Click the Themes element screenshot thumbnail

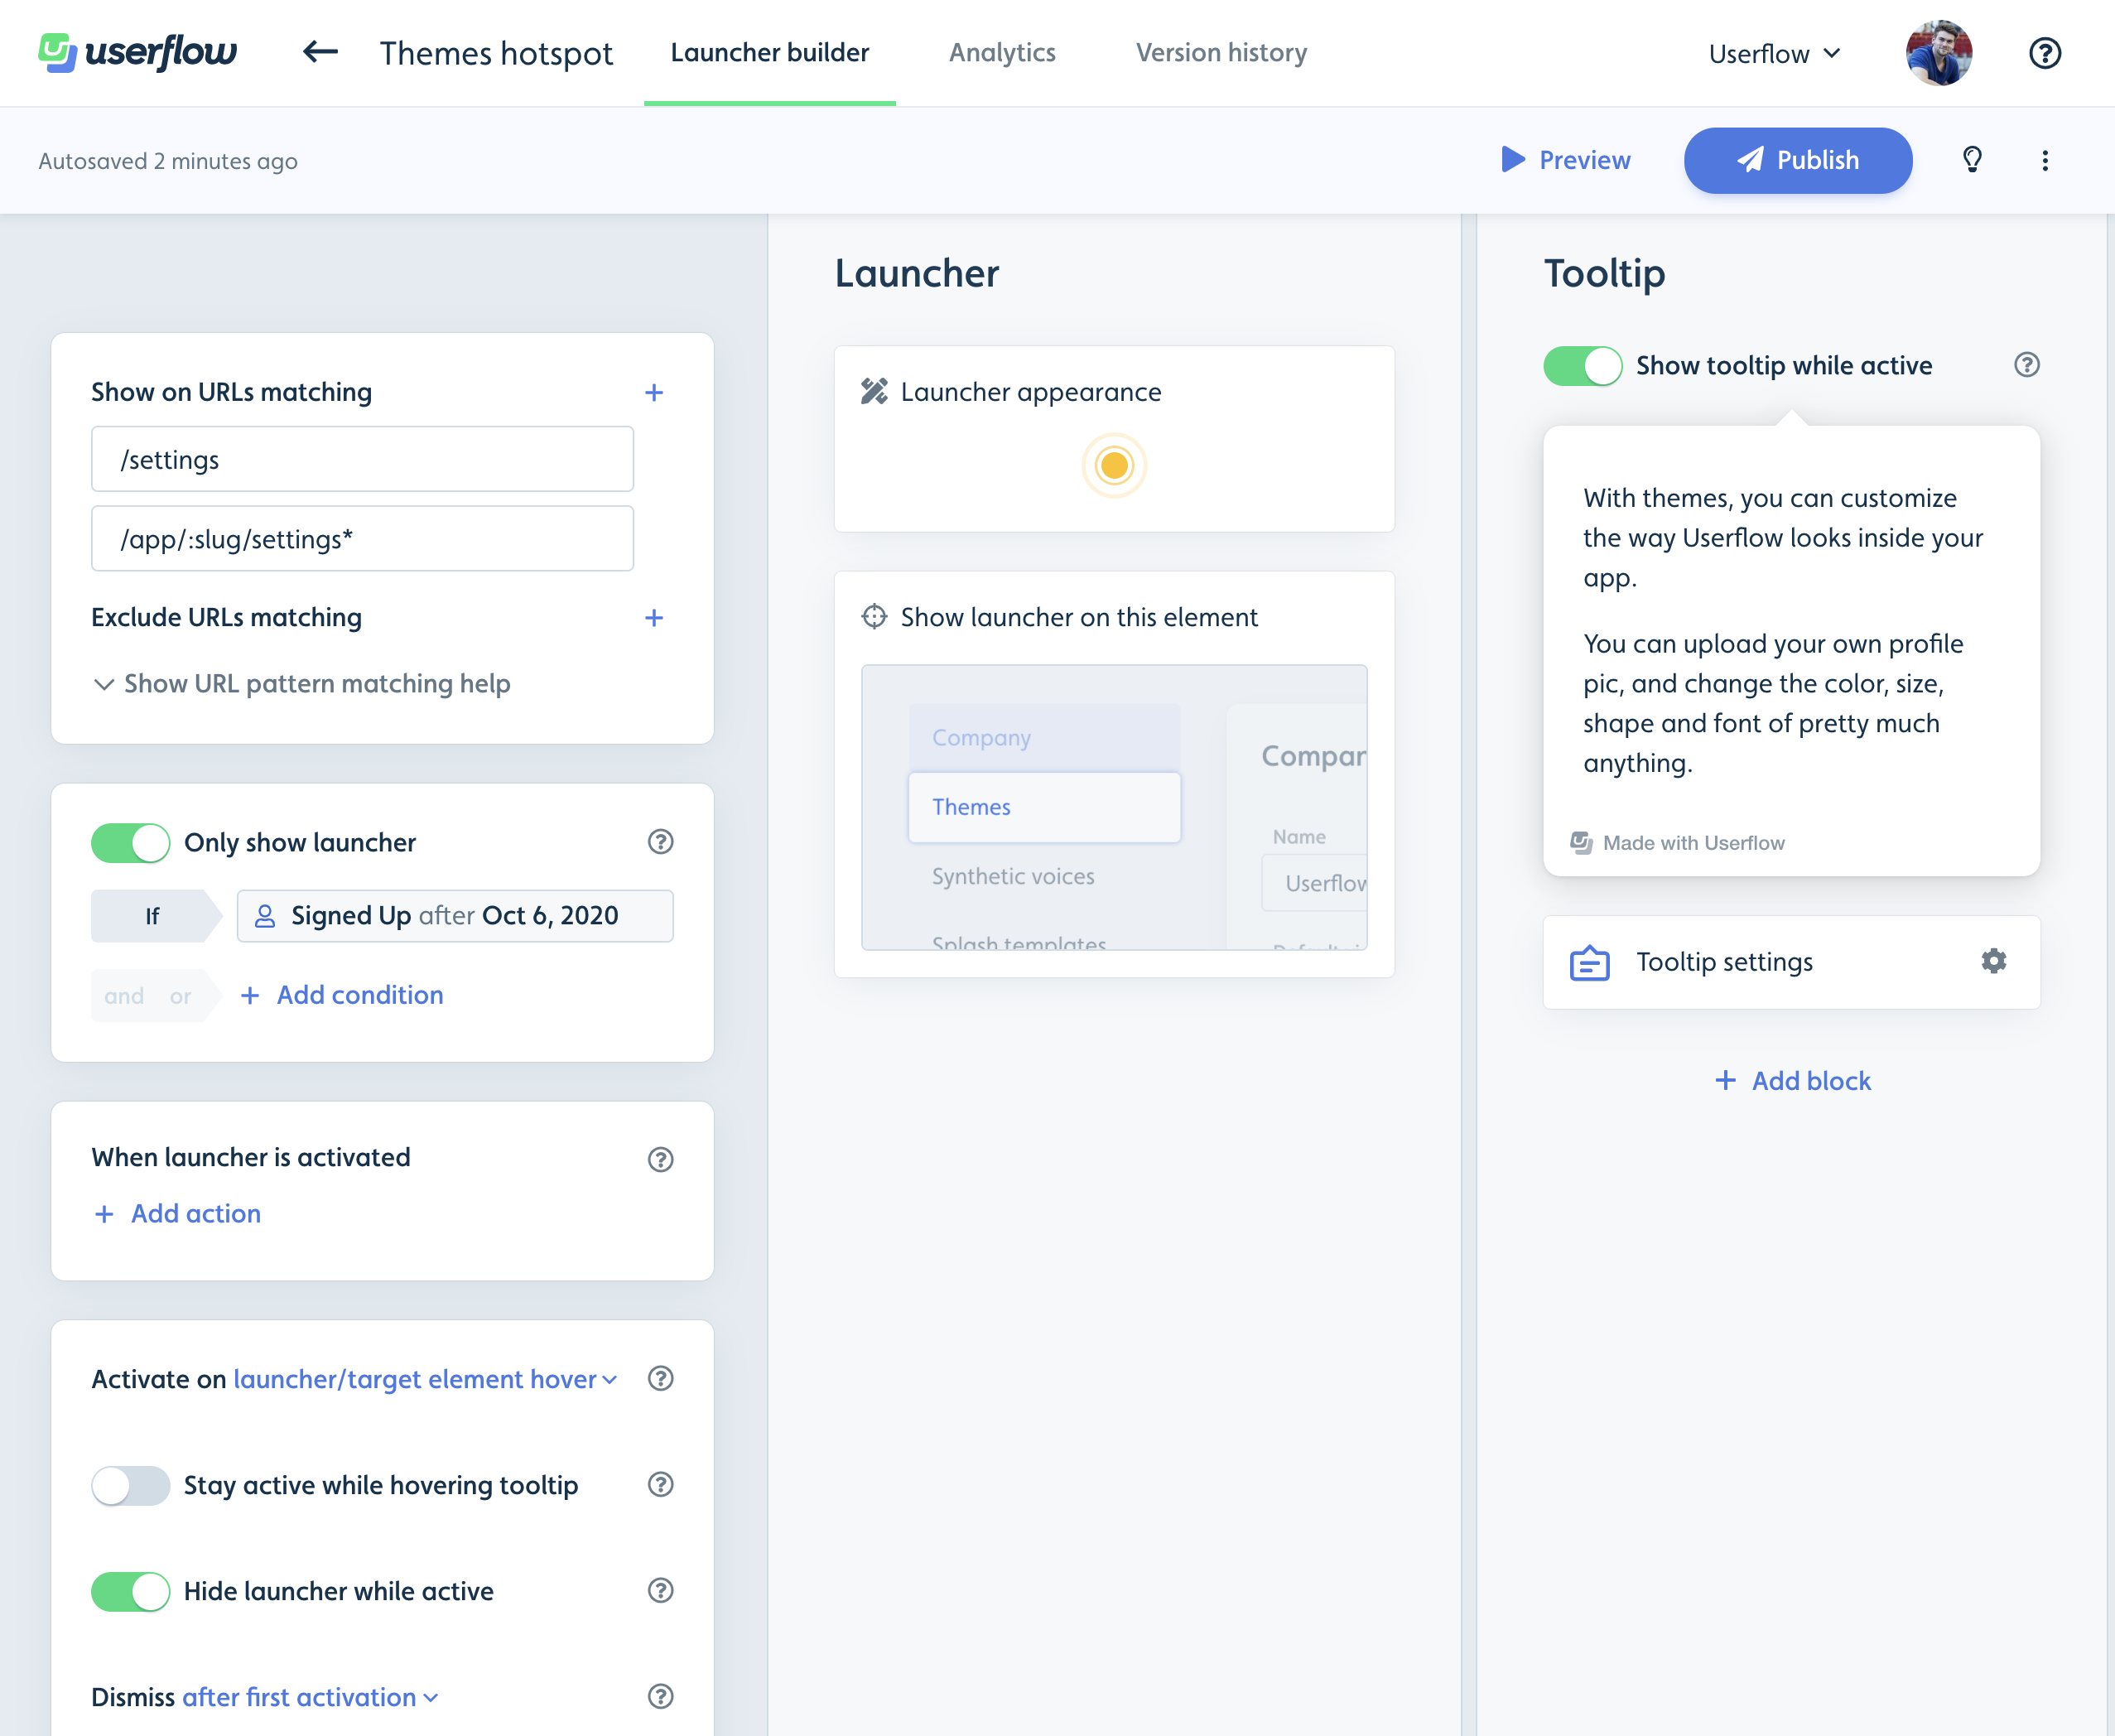point(1114,807)
